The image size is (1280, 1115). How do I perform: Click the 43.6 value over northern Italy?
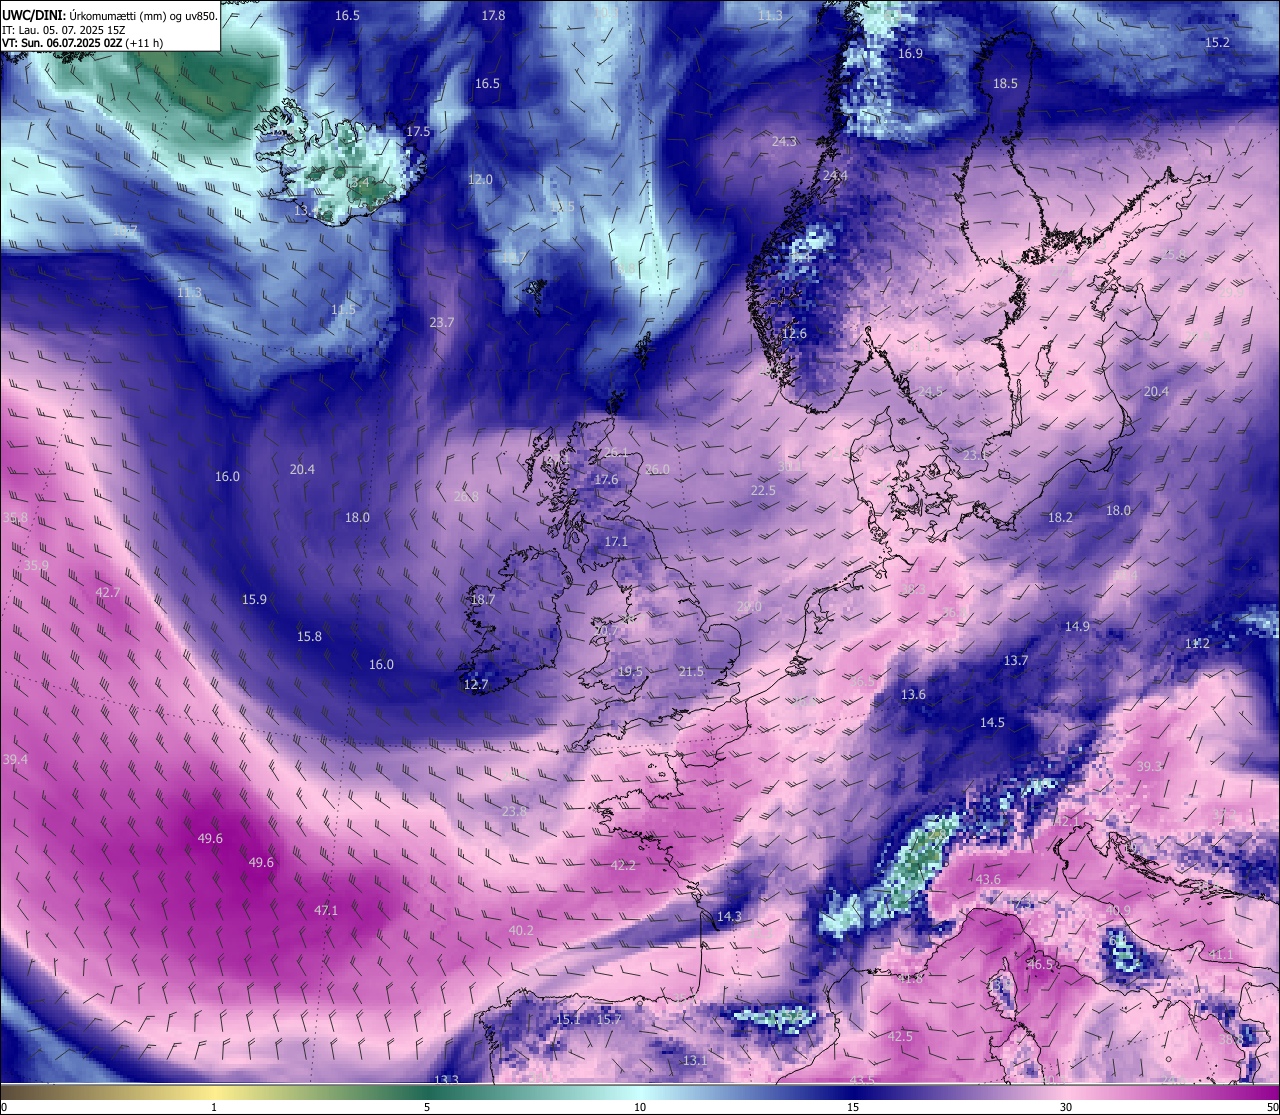[988, 880]
